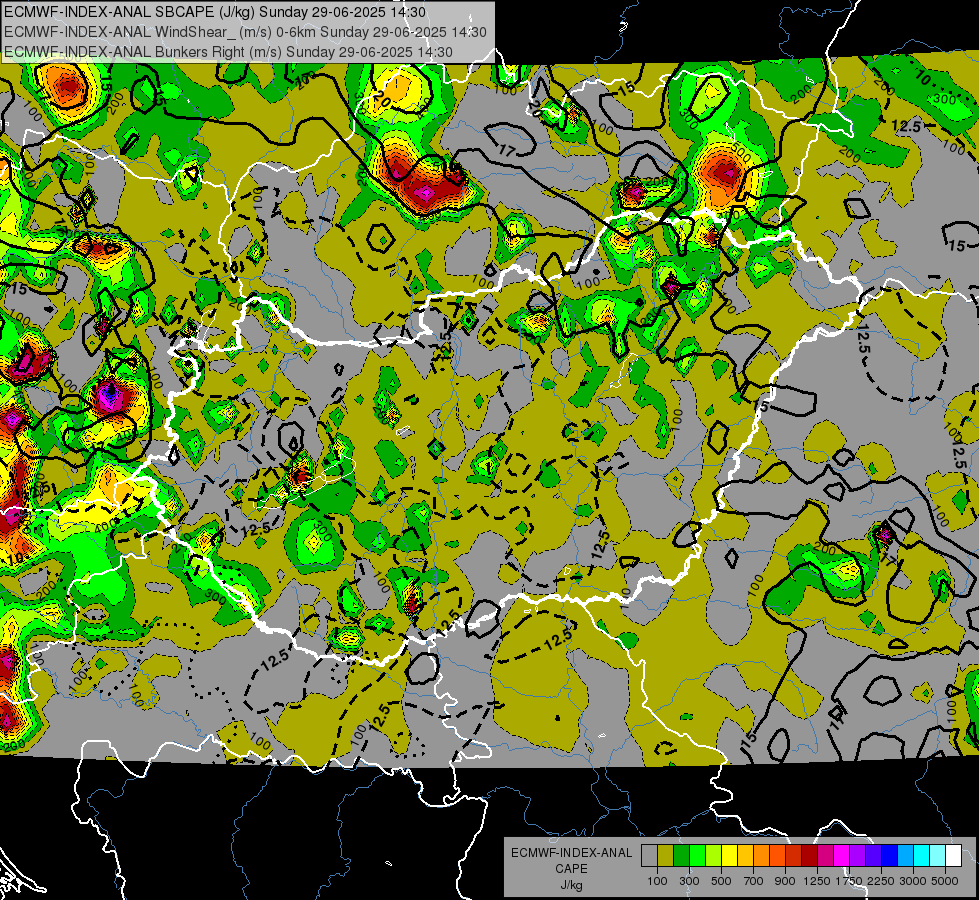Click the 300 value in legend scale

coord(689,881)
